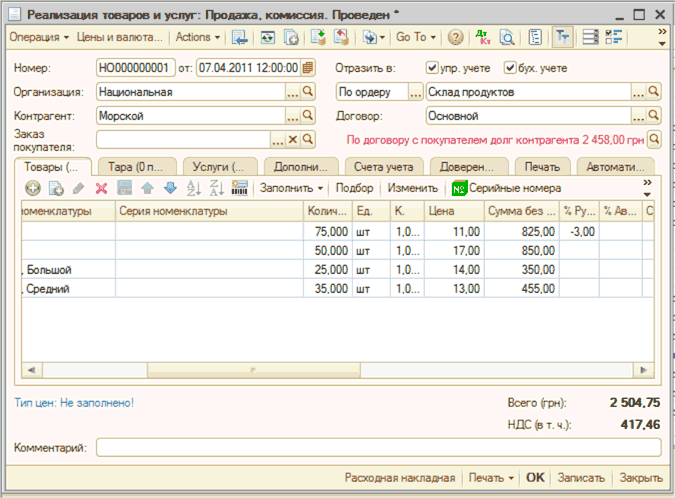Open the Печать dropdown at bottom
The width and height of the screenshot is (675, 498).
click(491, 478)
